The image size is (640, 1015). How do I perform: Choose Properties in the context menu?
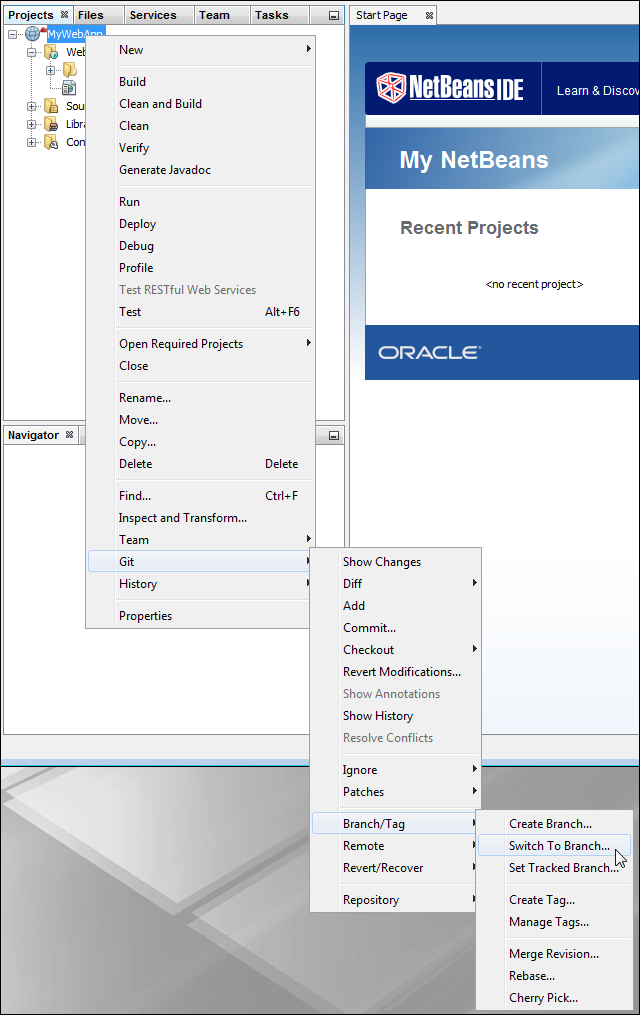pos(201,616)
